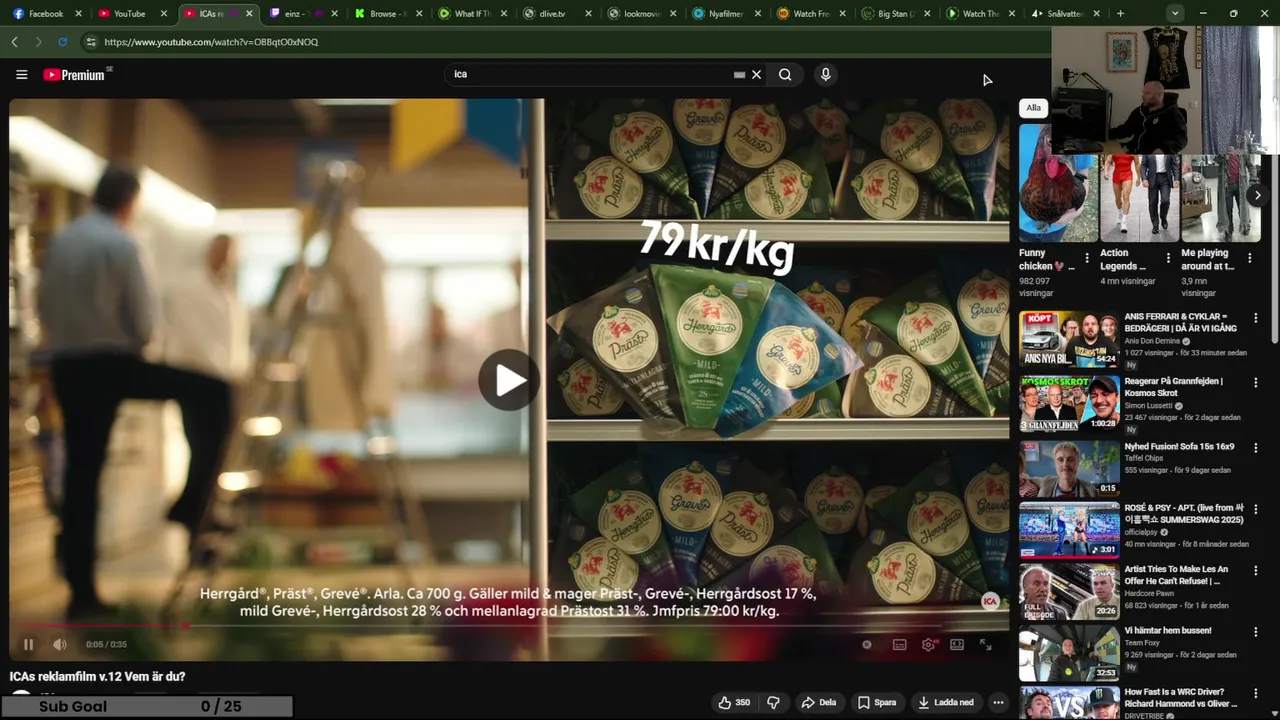Open Nyhed Fusion Sofa 15s thumbnail
This screenshot has width=1280, height=720.
(x=1069, y=468)
